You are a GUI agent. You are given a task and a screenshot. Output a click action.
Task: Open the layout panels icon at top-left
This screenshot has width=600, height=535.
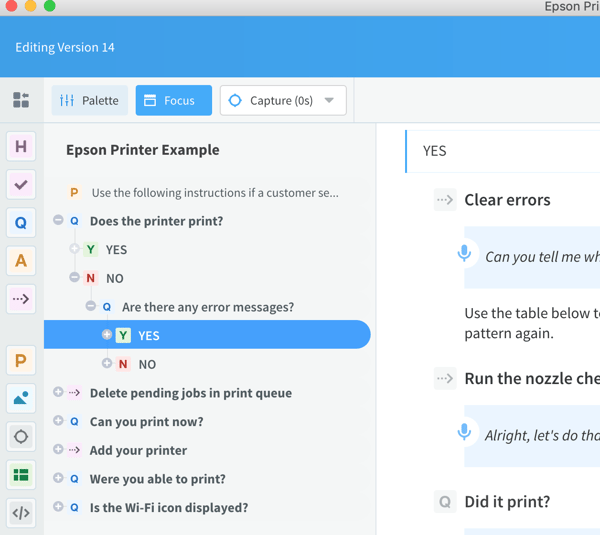21,100
